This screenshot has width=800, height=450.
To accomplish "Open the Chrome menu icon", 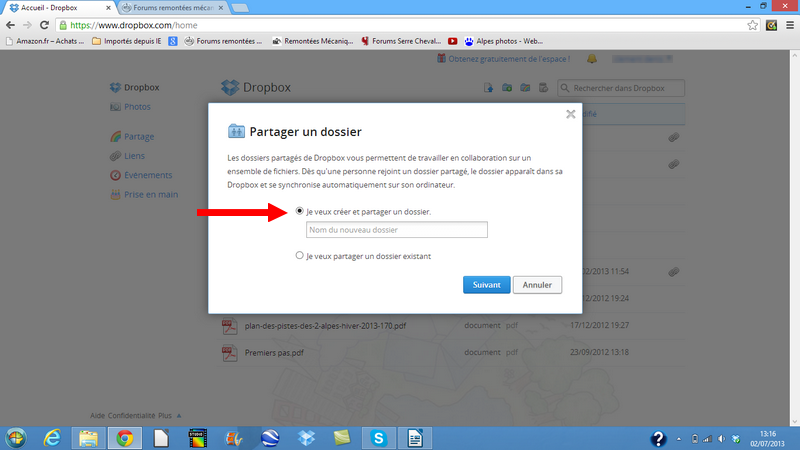I will pyautogui.click(x=790, y=25).
